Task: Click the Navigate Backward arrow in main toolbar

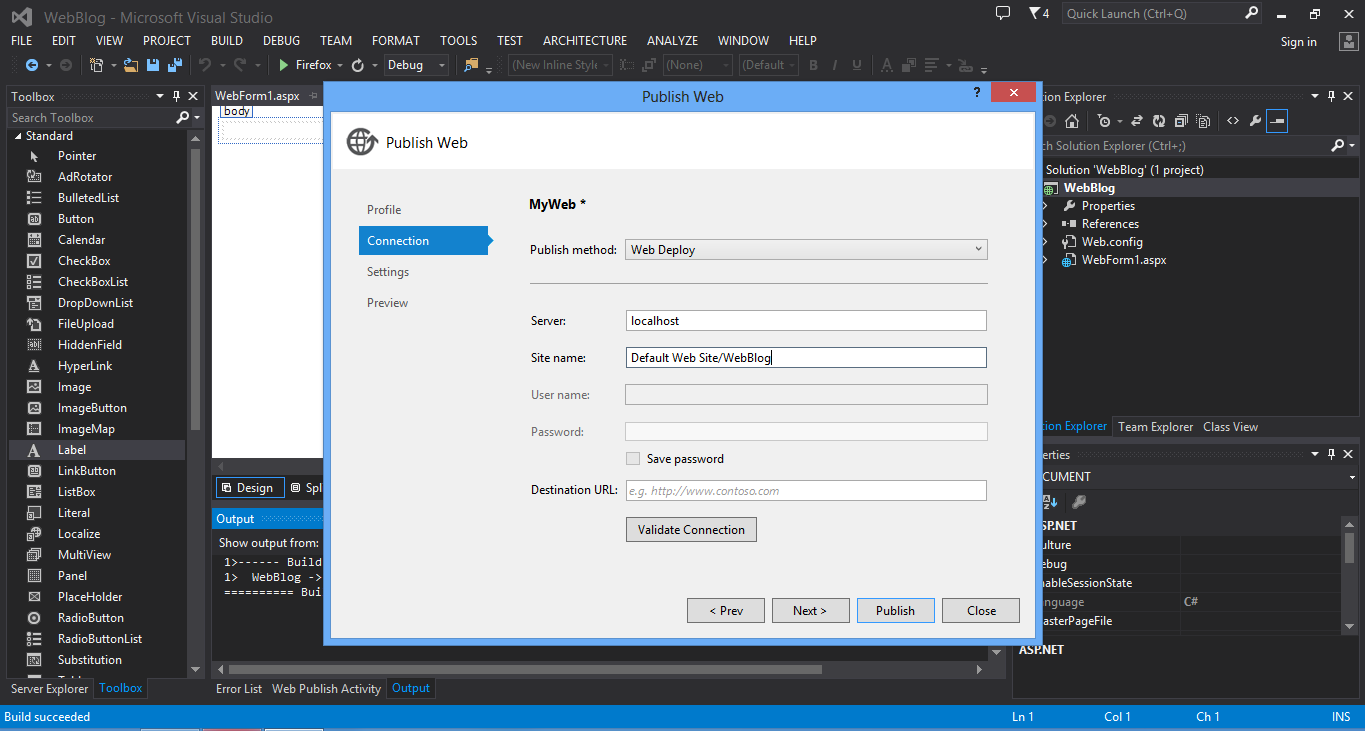Action: [x=31, y=65]
